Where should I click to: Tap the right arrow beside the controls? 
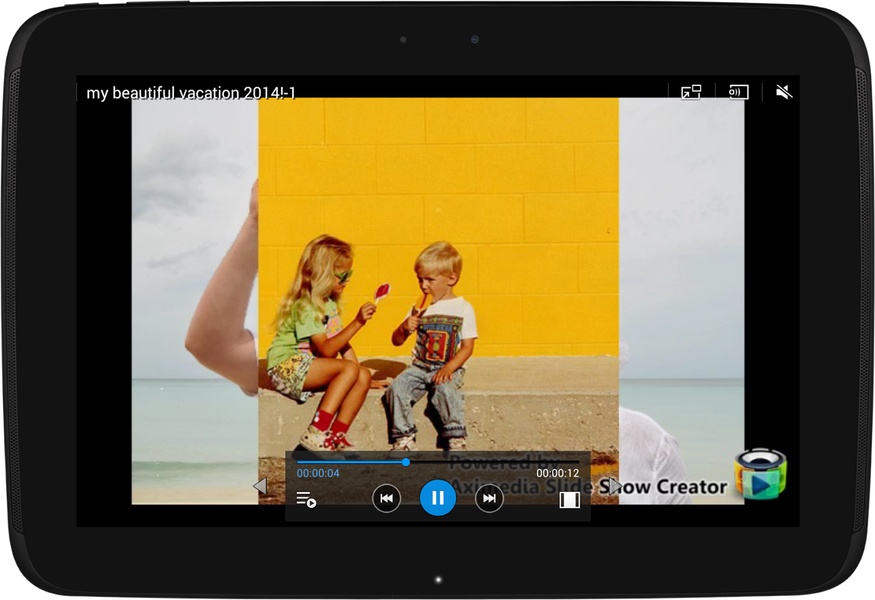[614, 486]
